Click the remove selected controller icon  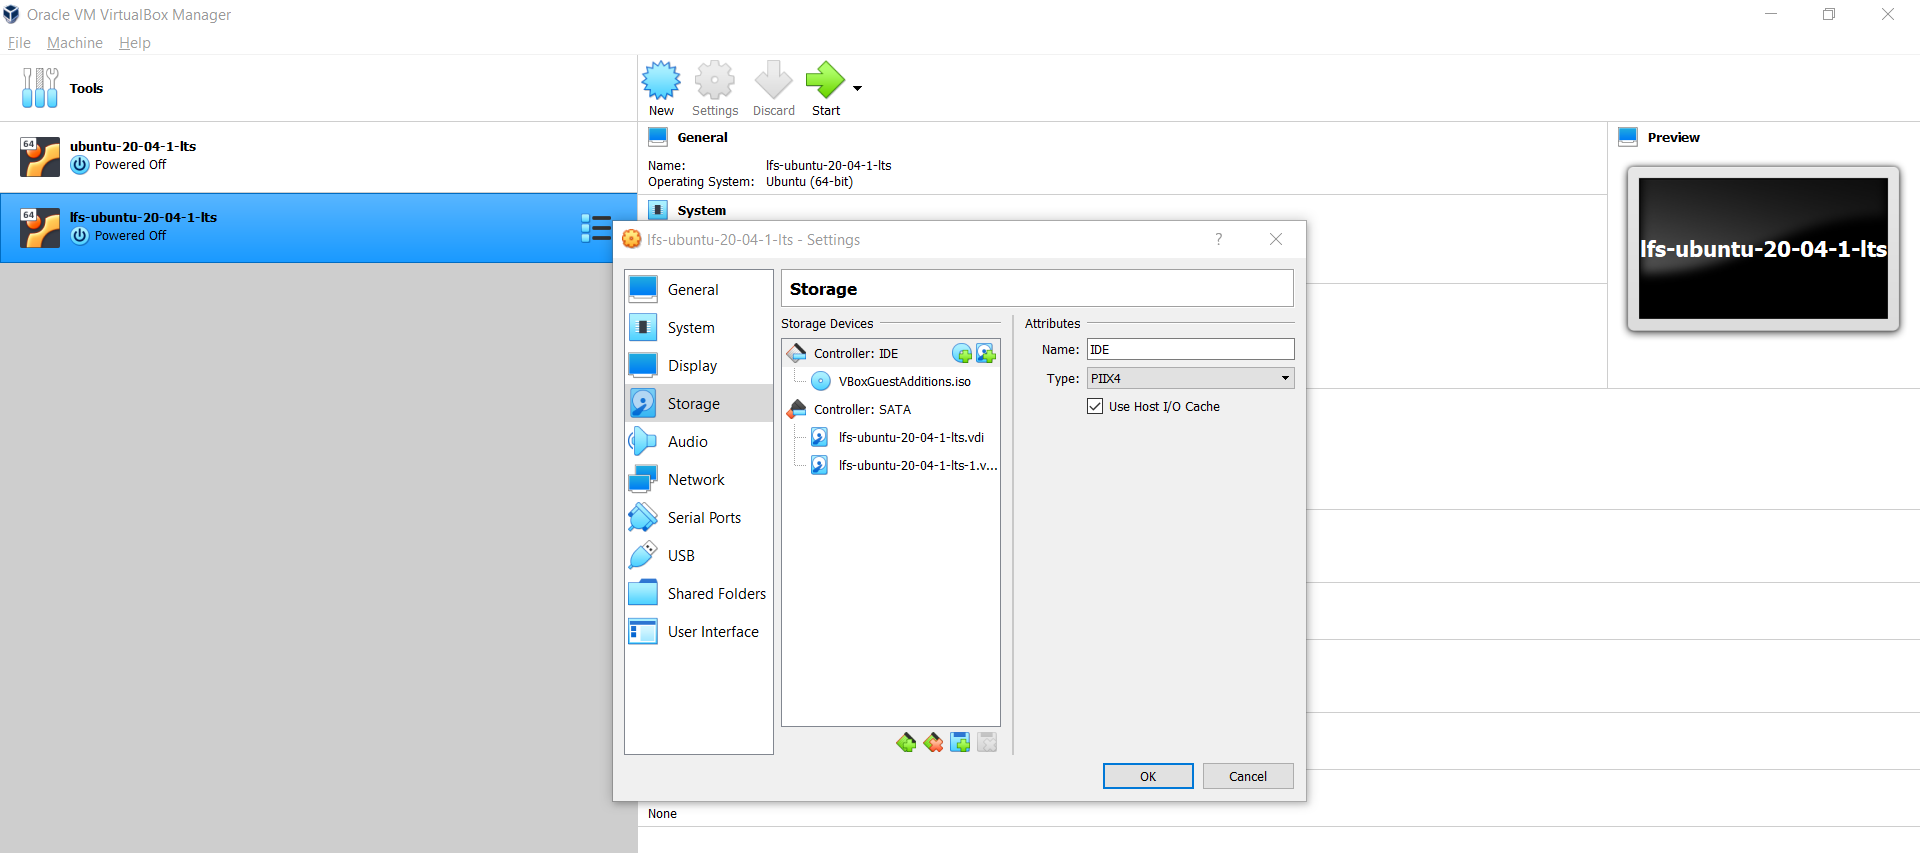pos(933,742)
